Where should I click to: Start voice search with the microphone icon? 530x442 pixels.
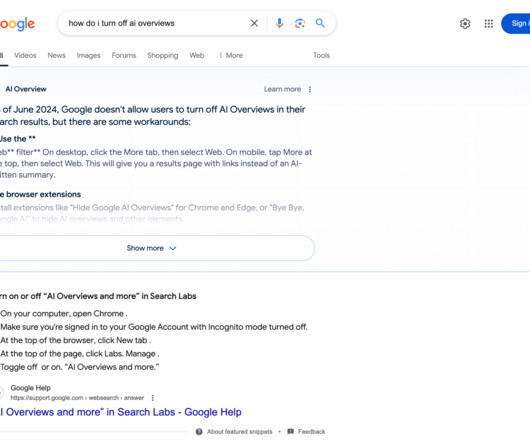click(x=279, y=23)
